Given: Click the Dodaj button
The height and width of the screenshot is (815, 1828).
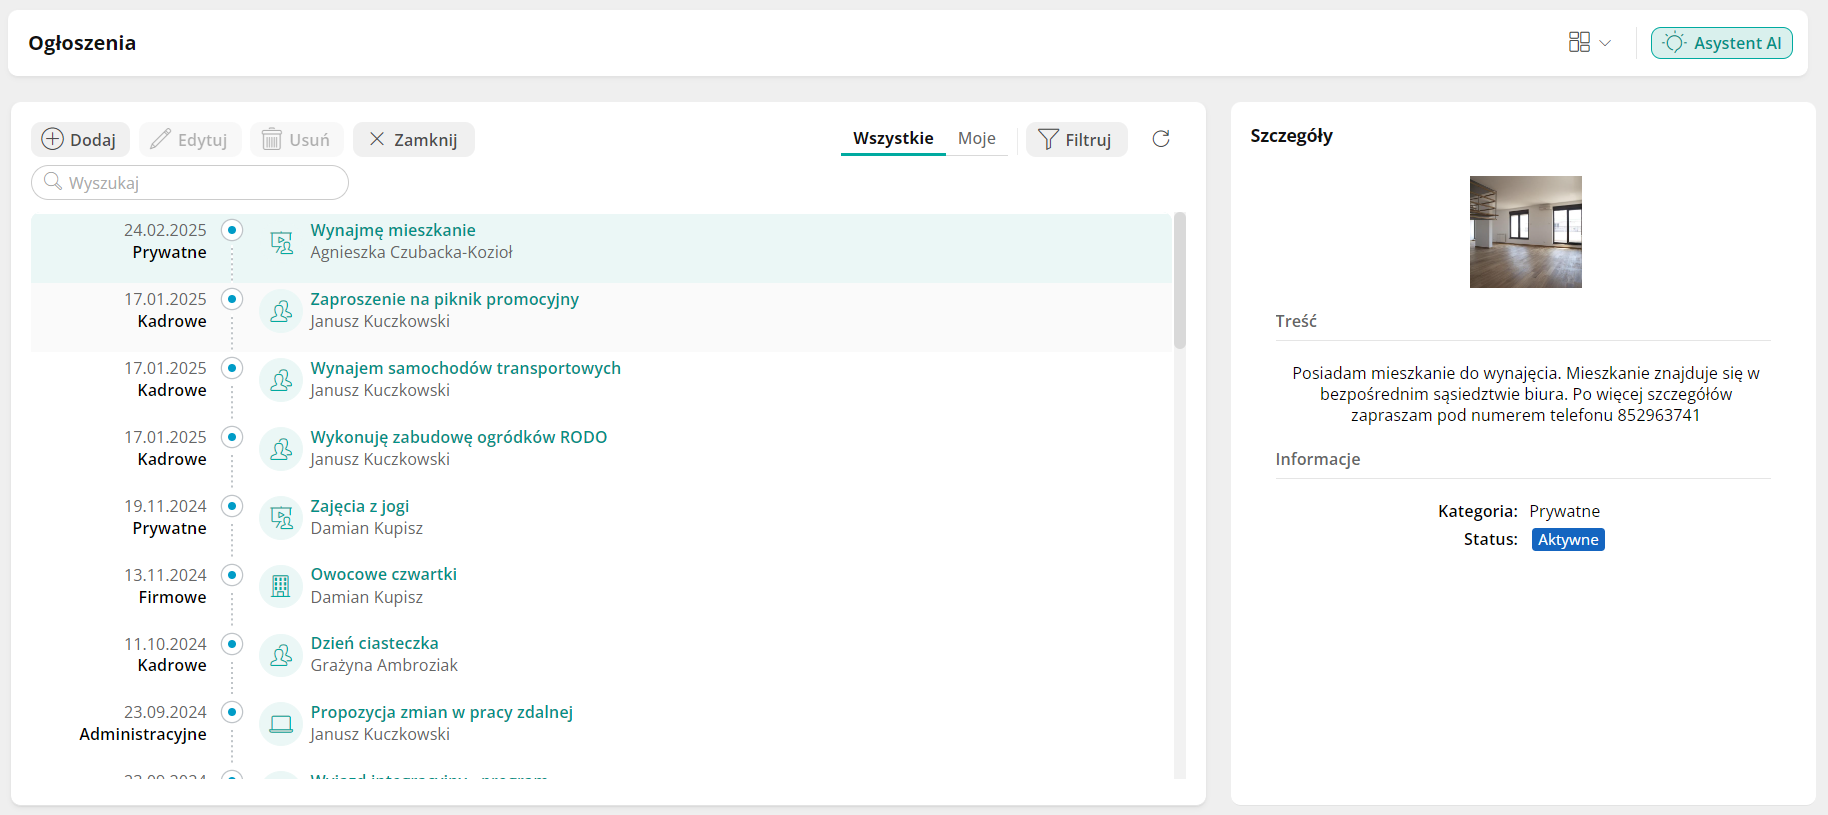Looking at the screenshot, I should click(x=80, y=140).
